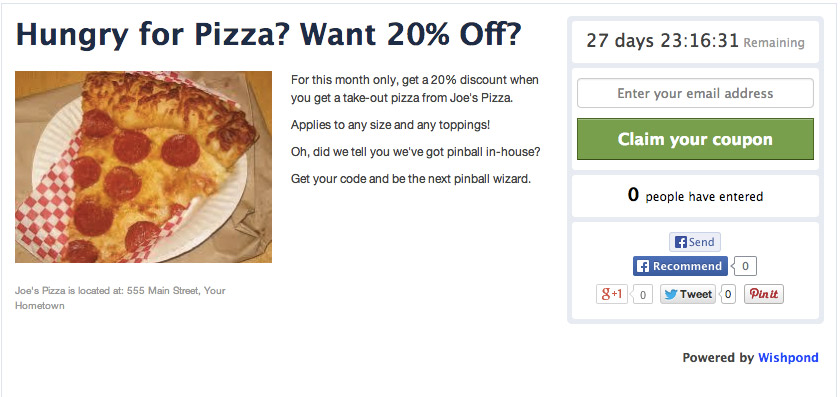Click the green Claim your coupon button

[x=695, y=139]
